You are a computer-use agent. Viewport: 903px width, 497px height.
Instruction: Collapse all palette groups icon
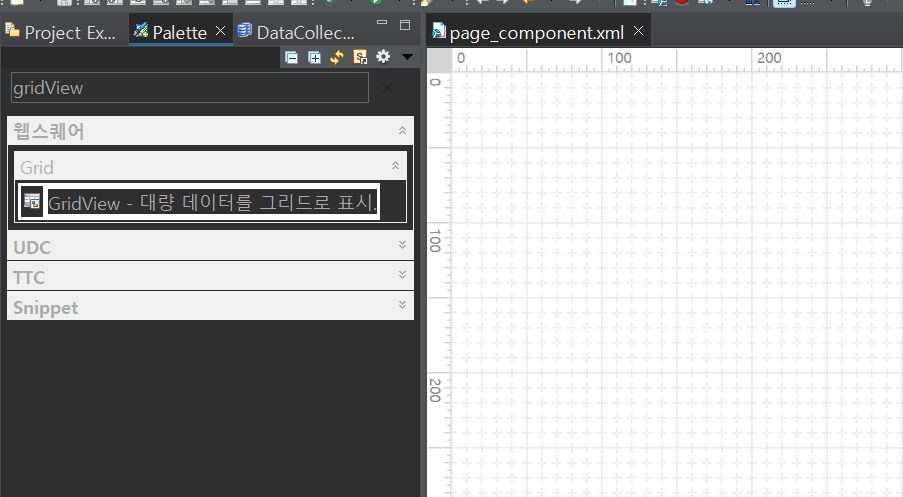(291, 57)
